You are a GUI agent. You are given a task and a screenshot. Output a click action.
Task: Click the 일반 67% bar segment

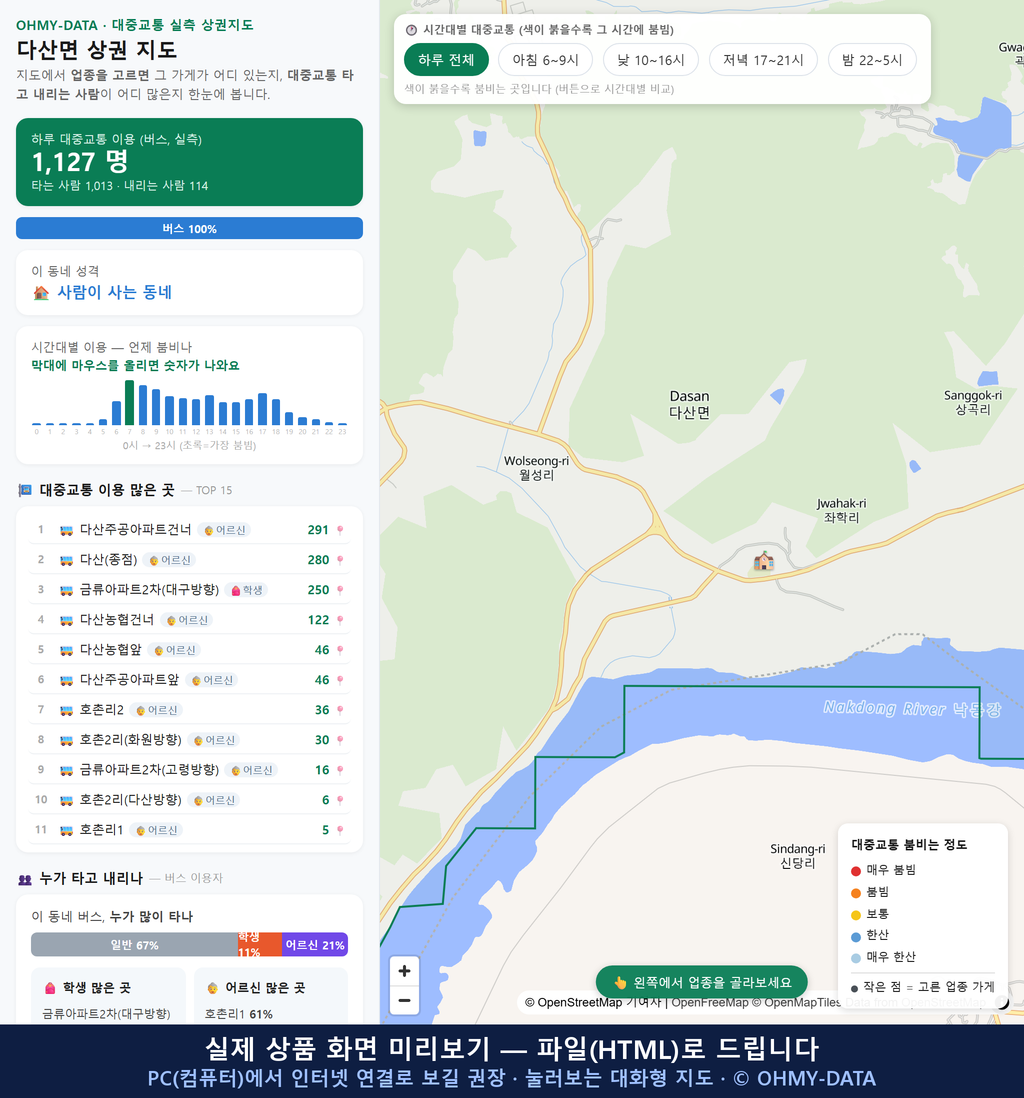134,945
